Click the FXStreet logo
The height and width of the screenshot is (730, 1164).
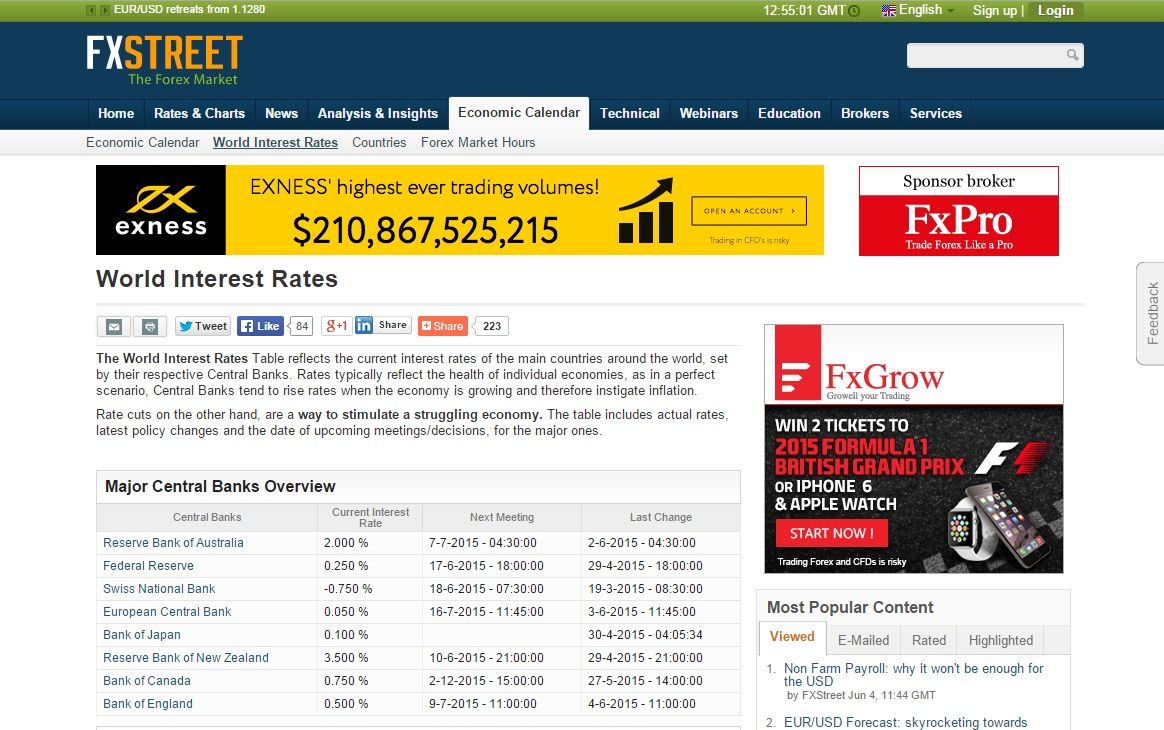[x=164, y=60]
